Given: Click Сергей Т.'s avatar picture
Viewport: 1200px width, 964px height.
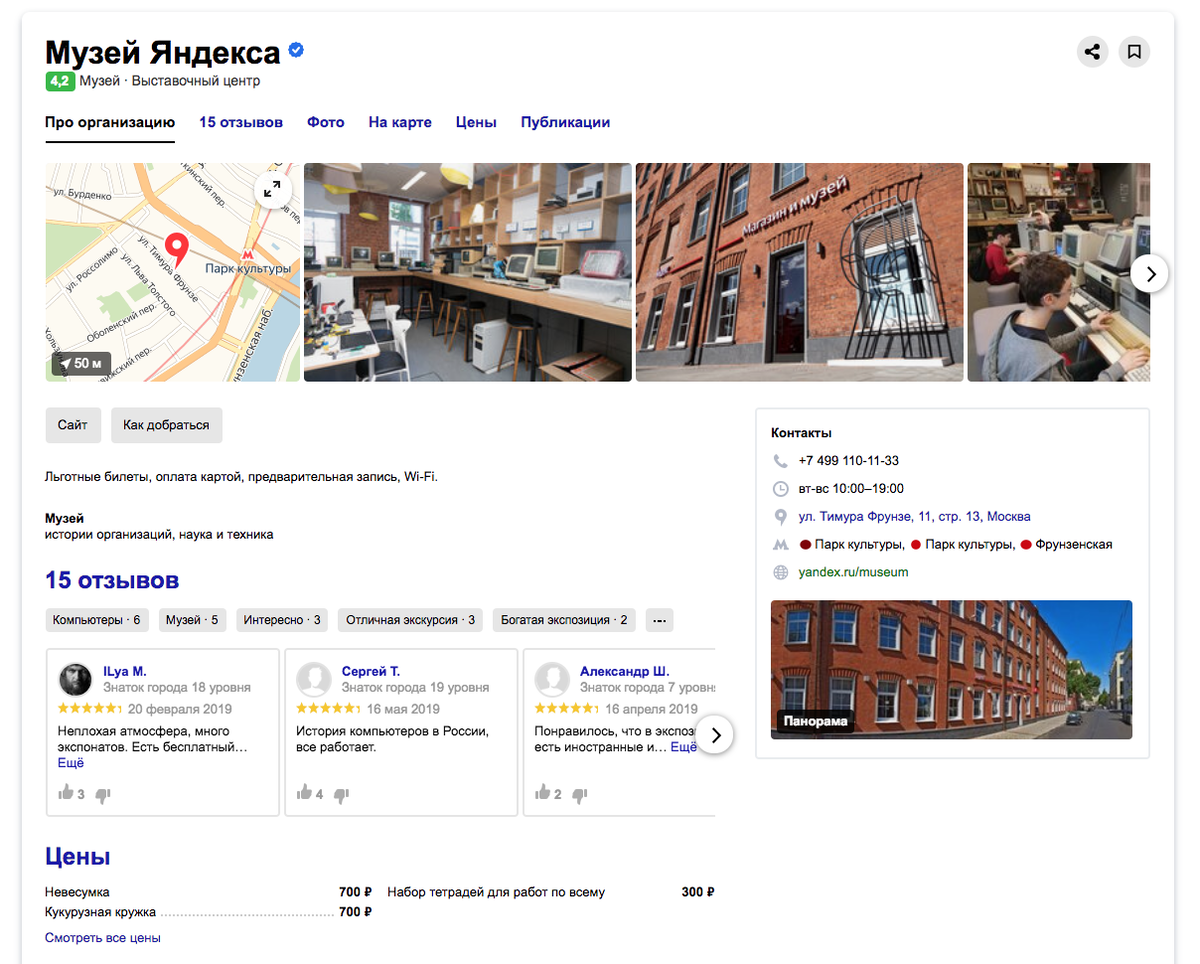Looking at the screenshot, I should click(314, 679).
